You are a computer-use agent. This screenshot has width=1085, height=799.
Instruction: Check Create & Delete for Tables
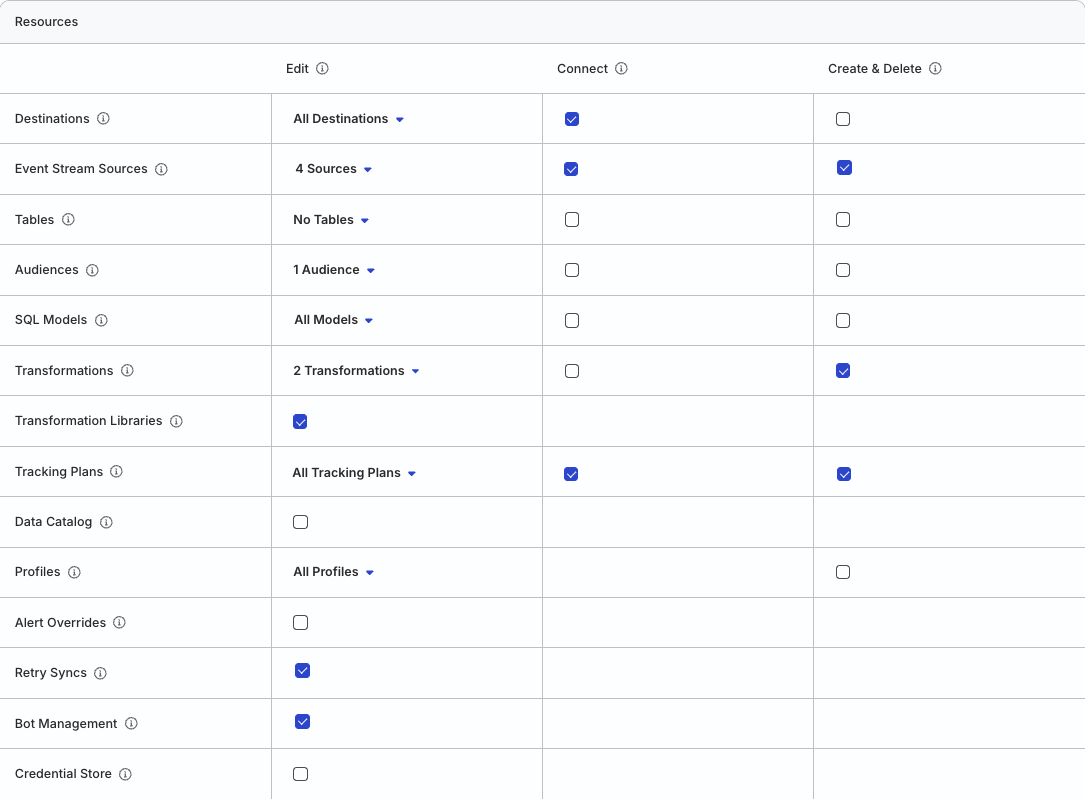[x=843, y=219]
